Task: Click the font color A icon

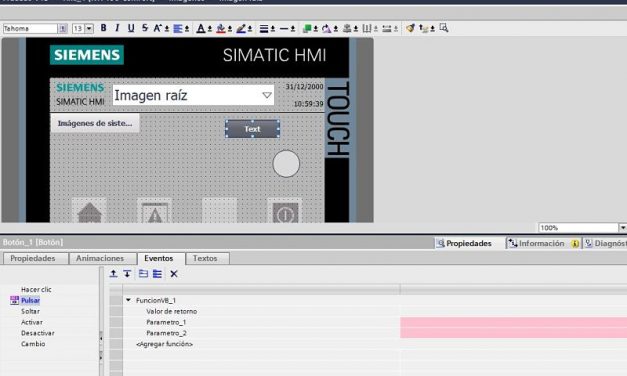Action: pos(201,28)
